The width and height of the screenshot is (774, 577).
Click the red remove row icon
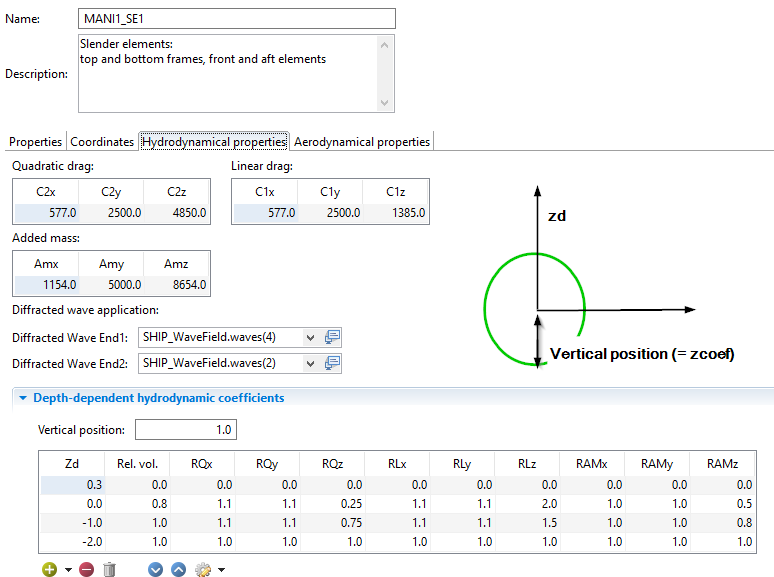[x=86, y=569]
